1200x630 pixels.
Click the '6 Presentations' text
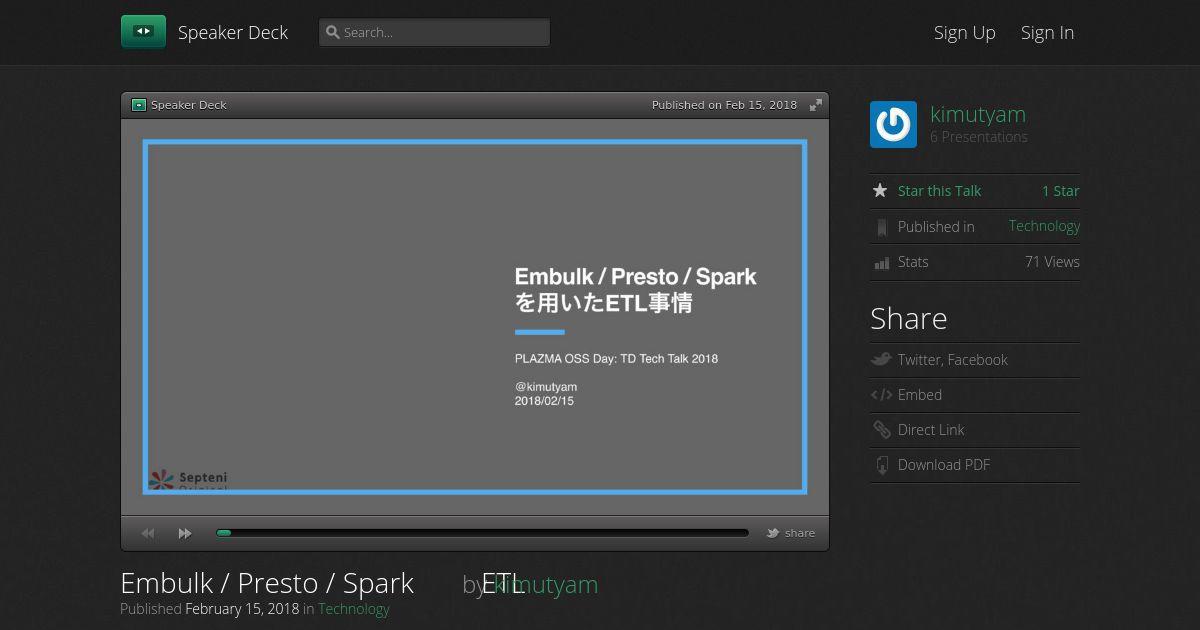point(979,137)
